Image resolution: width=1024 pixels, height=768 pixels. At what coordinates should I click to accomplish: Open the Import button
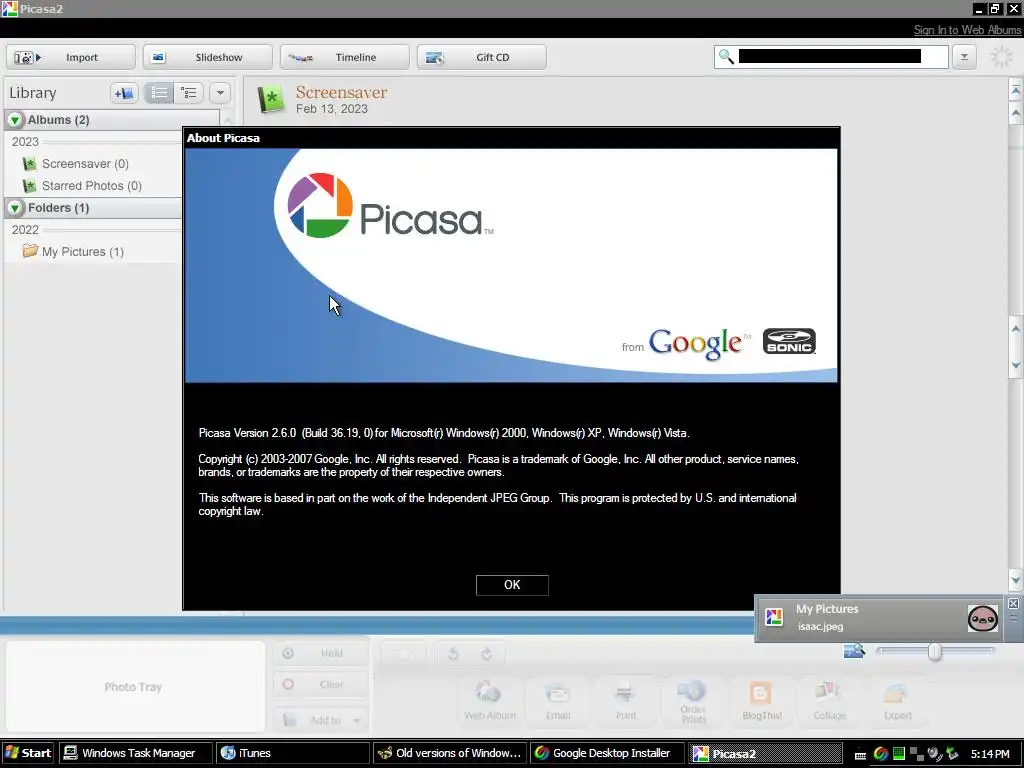click(x=71, y=57)
